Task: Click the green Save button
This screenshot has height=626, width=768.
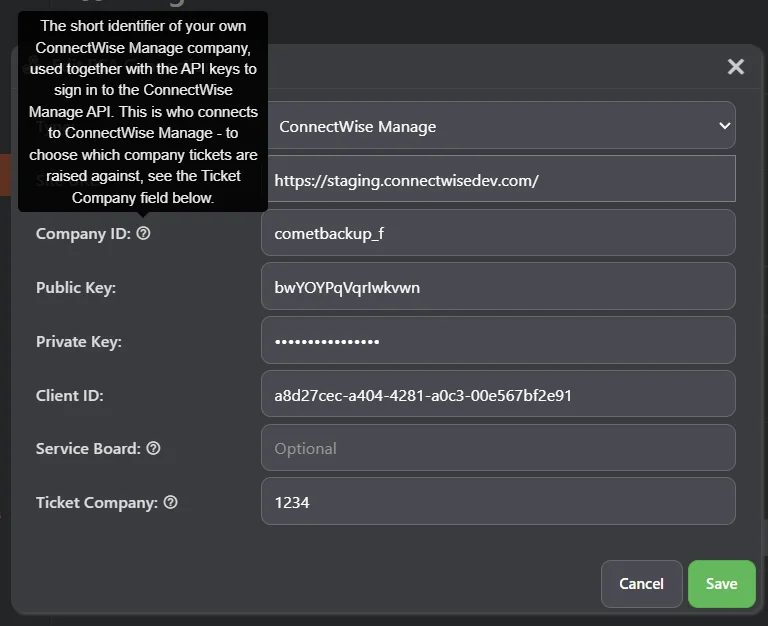Action: click(x=721, y=584)
